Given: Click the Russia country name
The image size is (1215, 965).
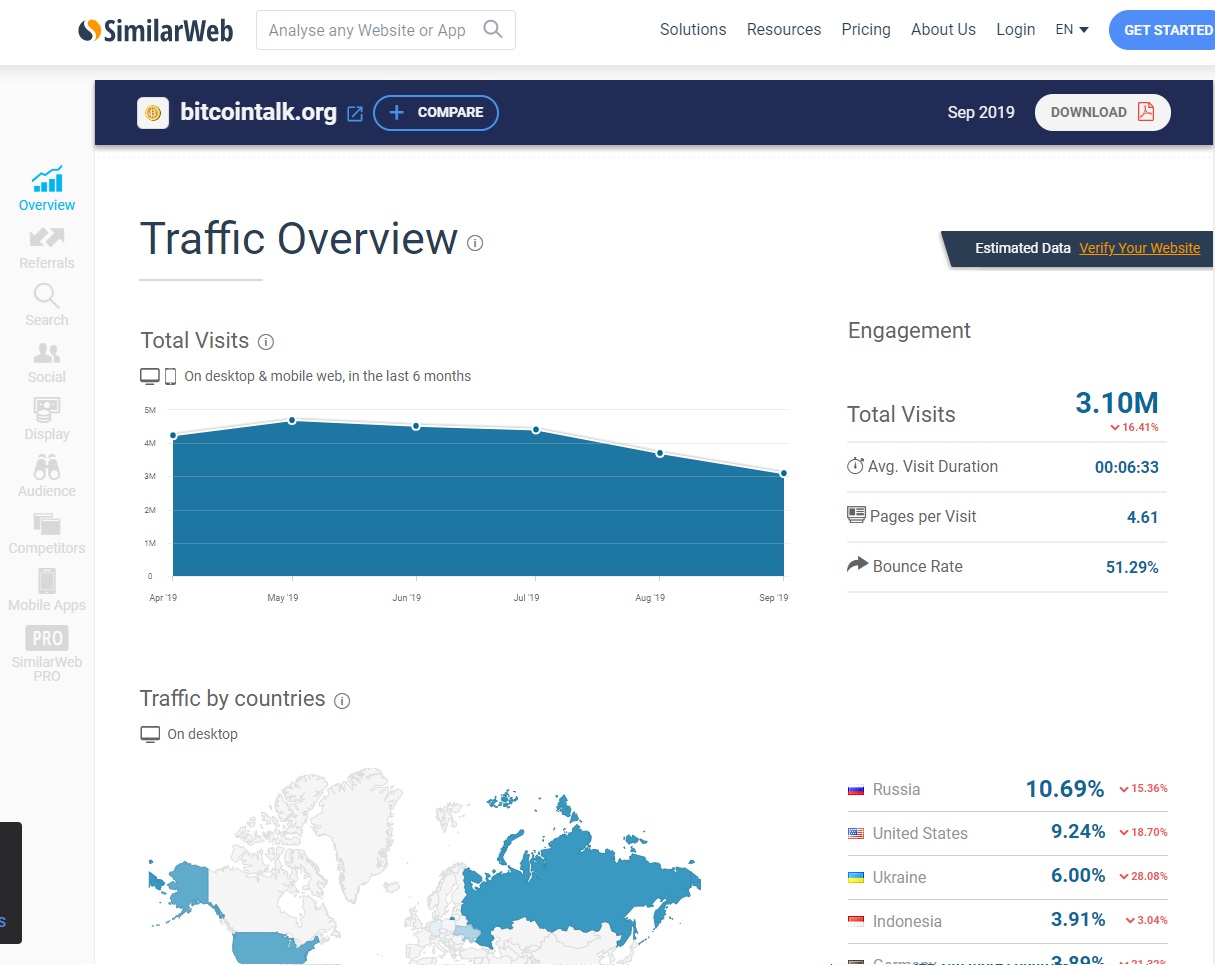Looking at the screenshot, I should [x=896, y=789].
